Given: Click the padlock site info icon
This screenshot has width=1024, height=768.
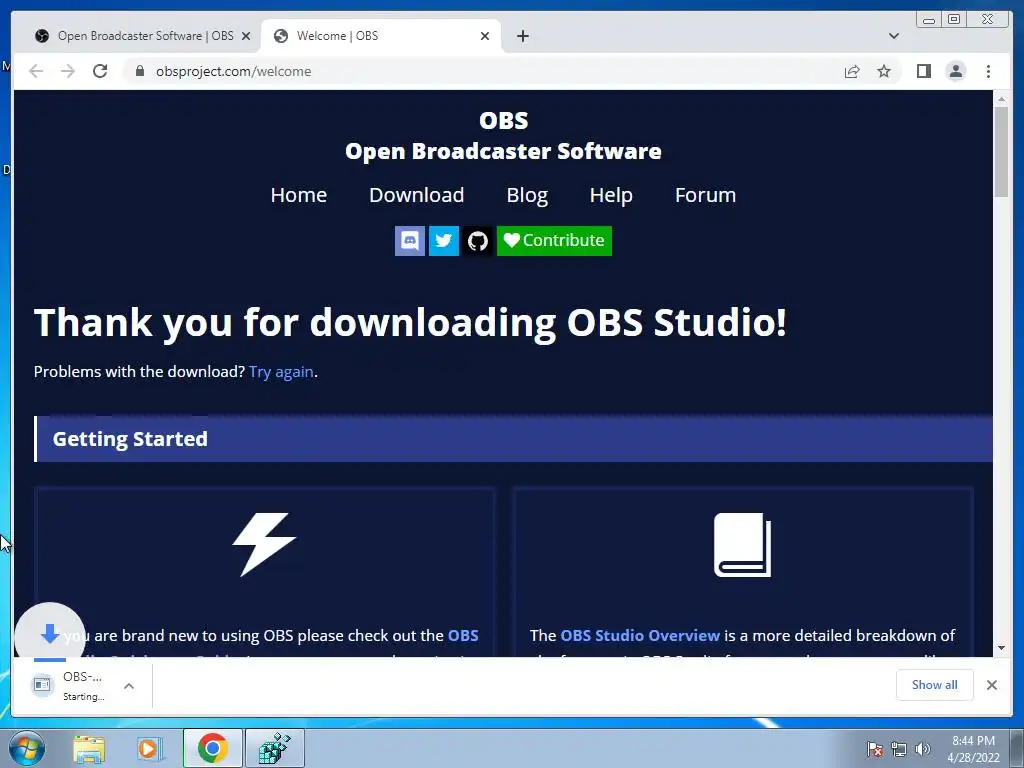Looking at the screenshot, I should 139,71.
